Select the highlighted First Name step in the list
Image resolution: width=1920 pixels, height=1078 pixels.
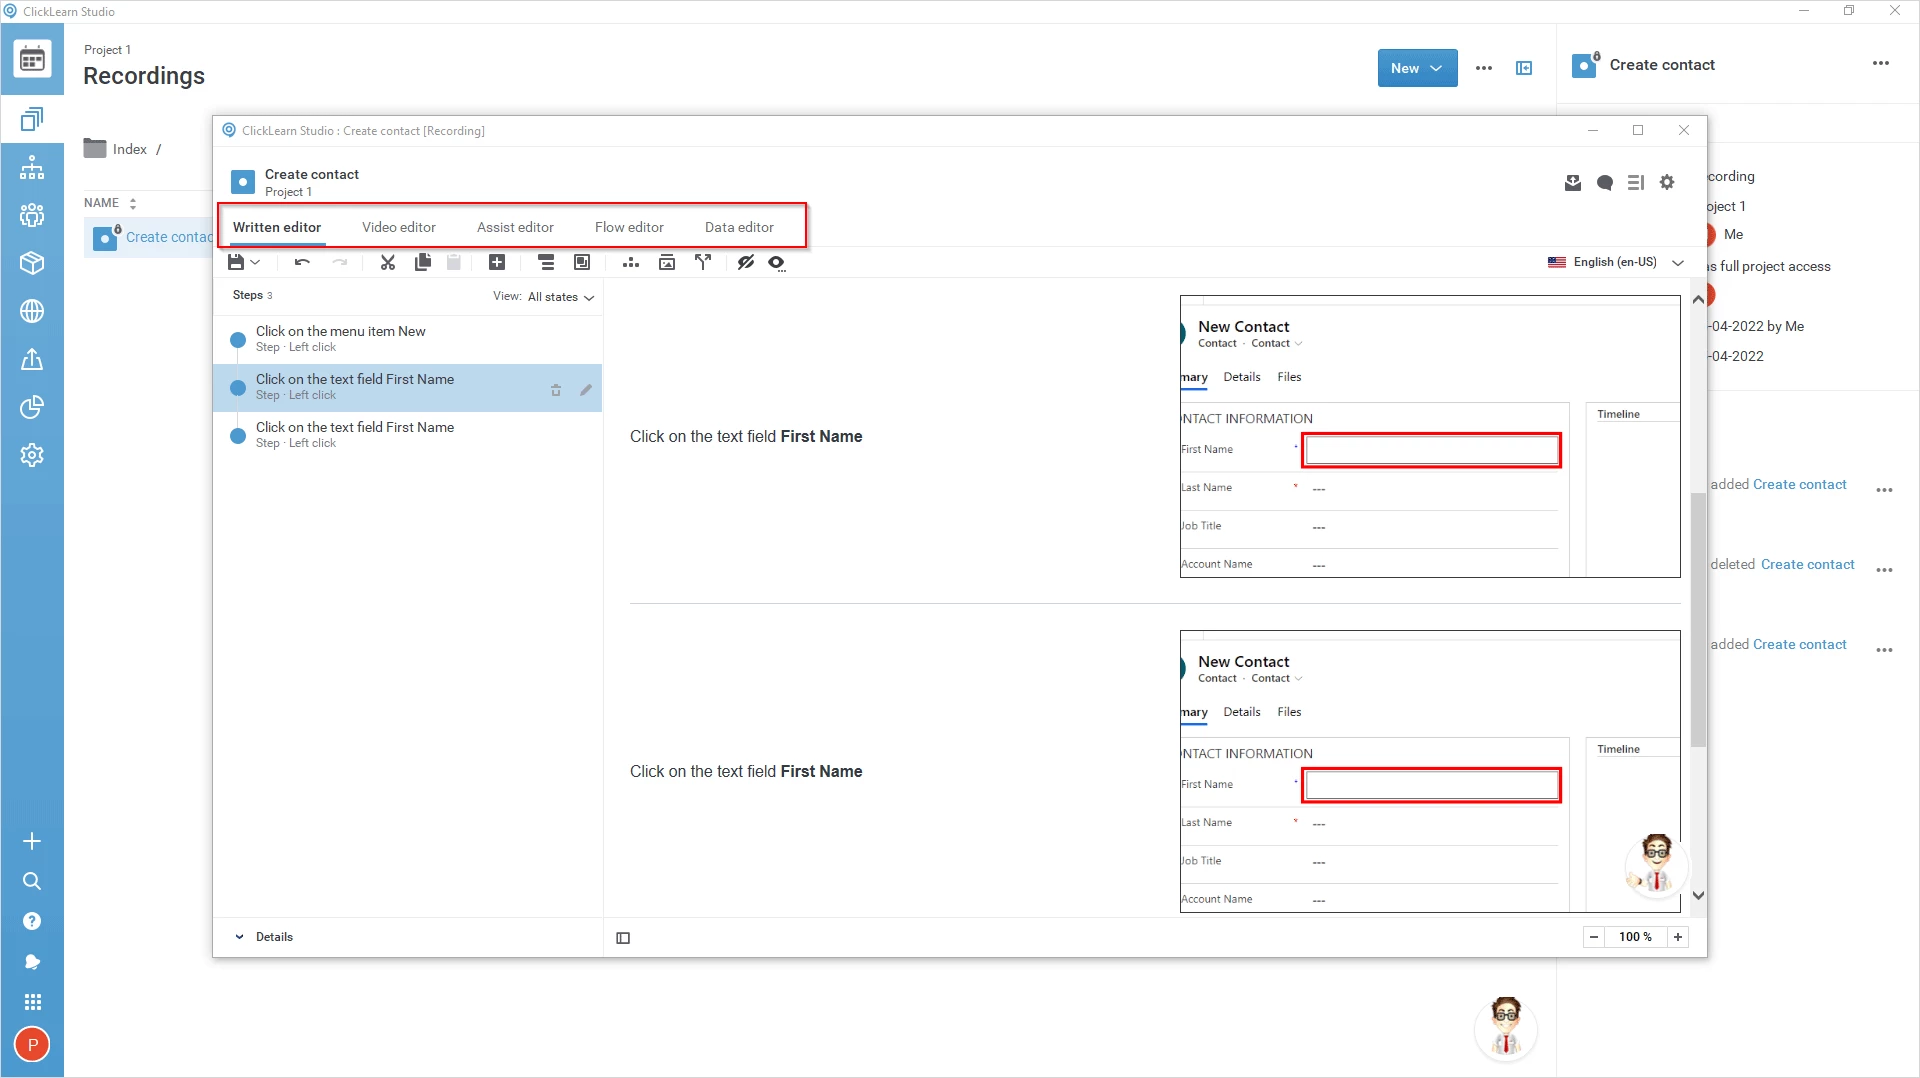[x=408, y=387]
